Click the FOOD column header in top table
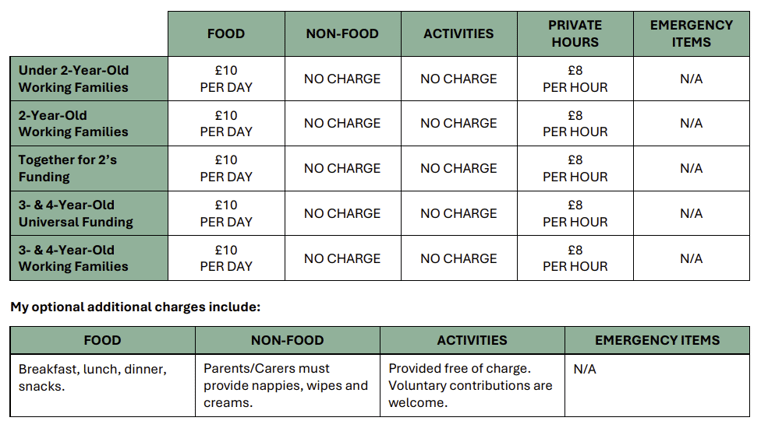The height and width of the screenshot is (428, 768). click(x=226, y=34)
